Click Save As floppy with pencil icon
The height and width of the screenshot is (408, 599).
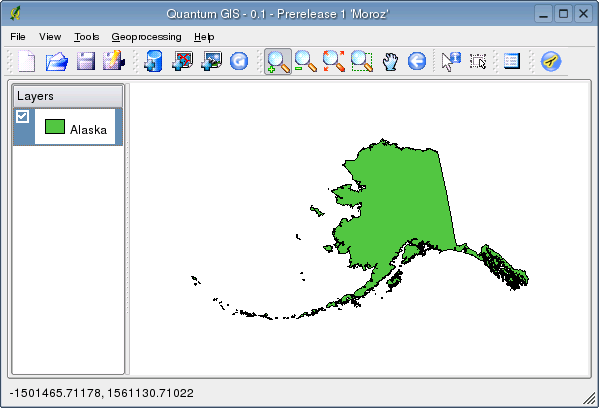(x=114, y=61)
